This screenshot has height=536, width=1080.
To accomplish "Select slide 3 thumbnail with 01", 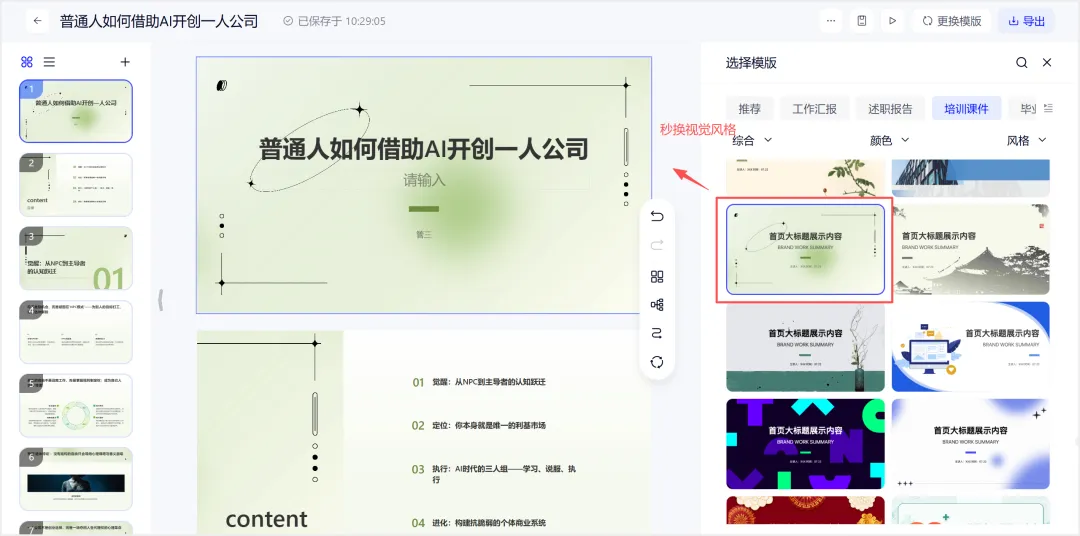I will [76, 258].
